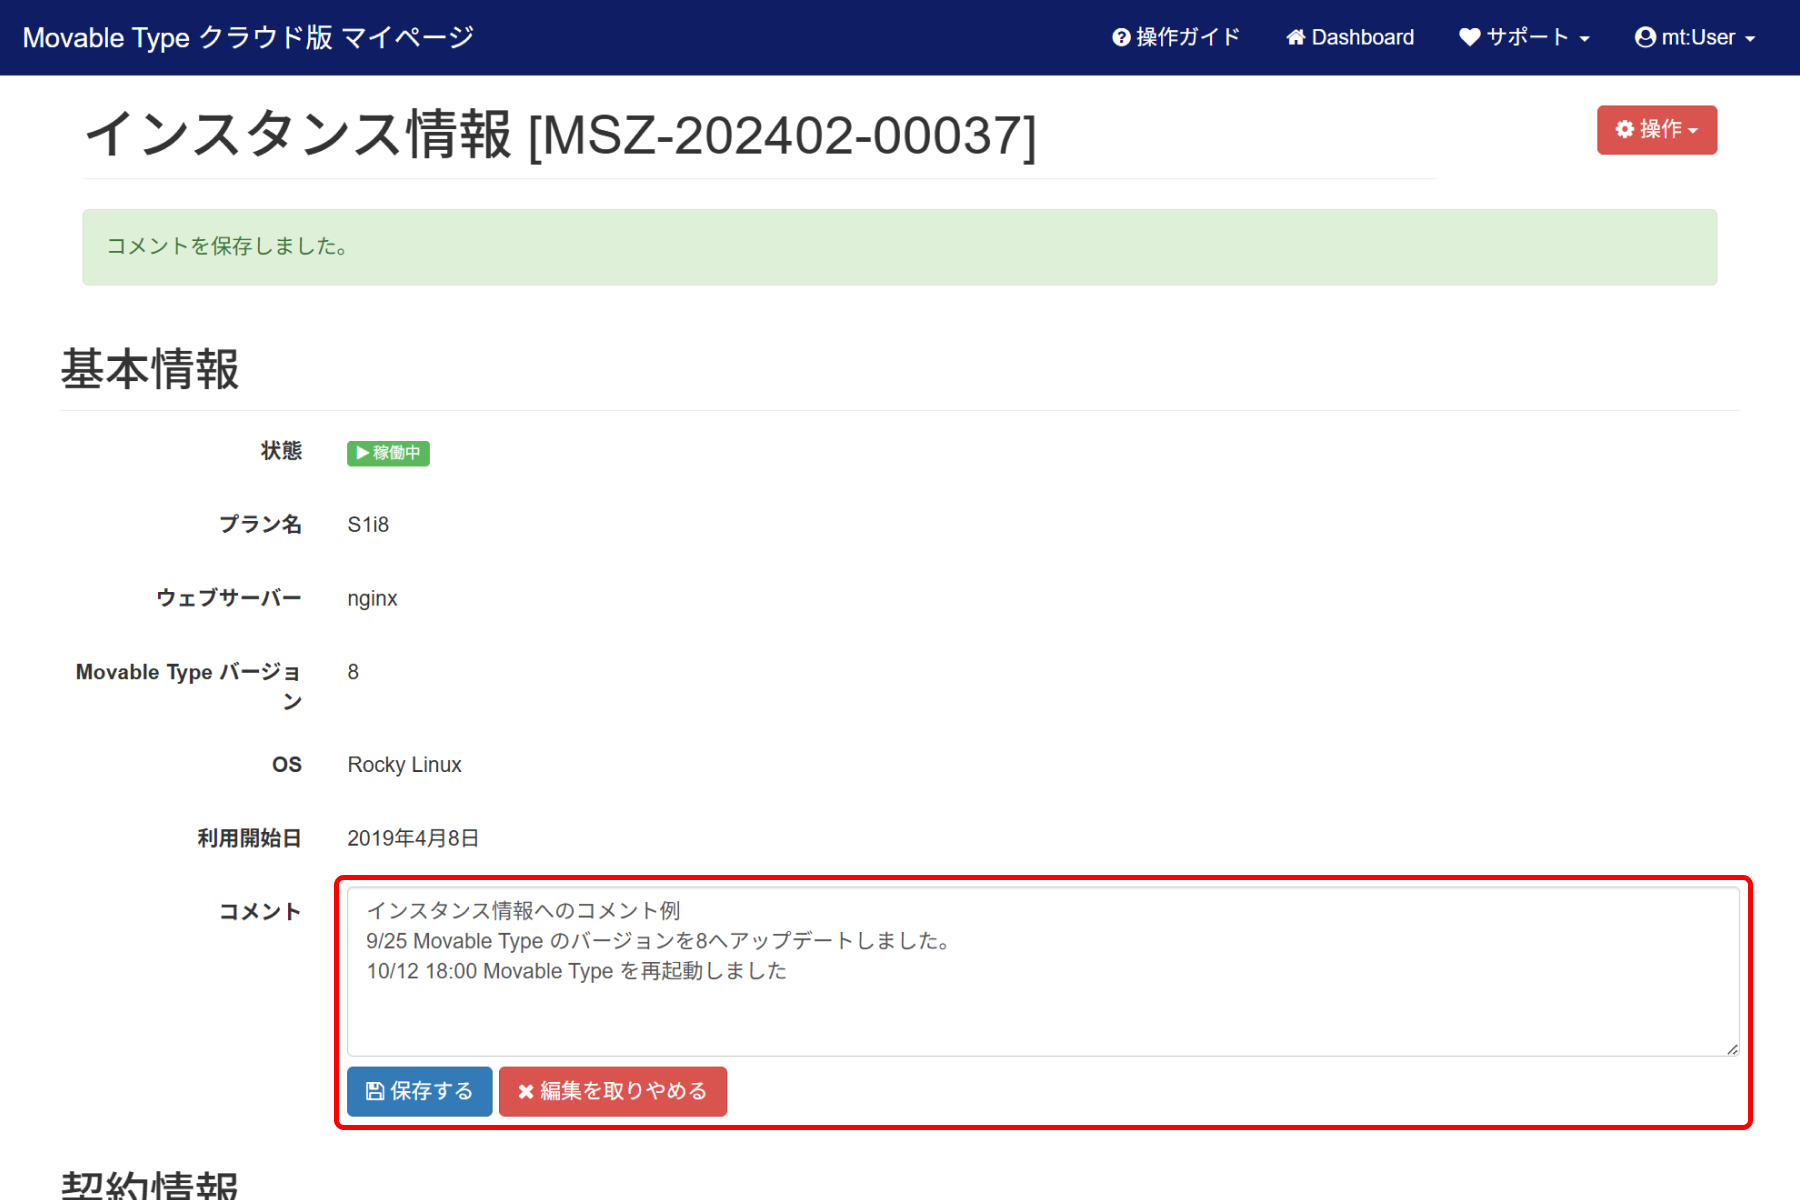
Task: Click the Movable Type クラウド版 マイページ brand link
Action: click(248, 38)
